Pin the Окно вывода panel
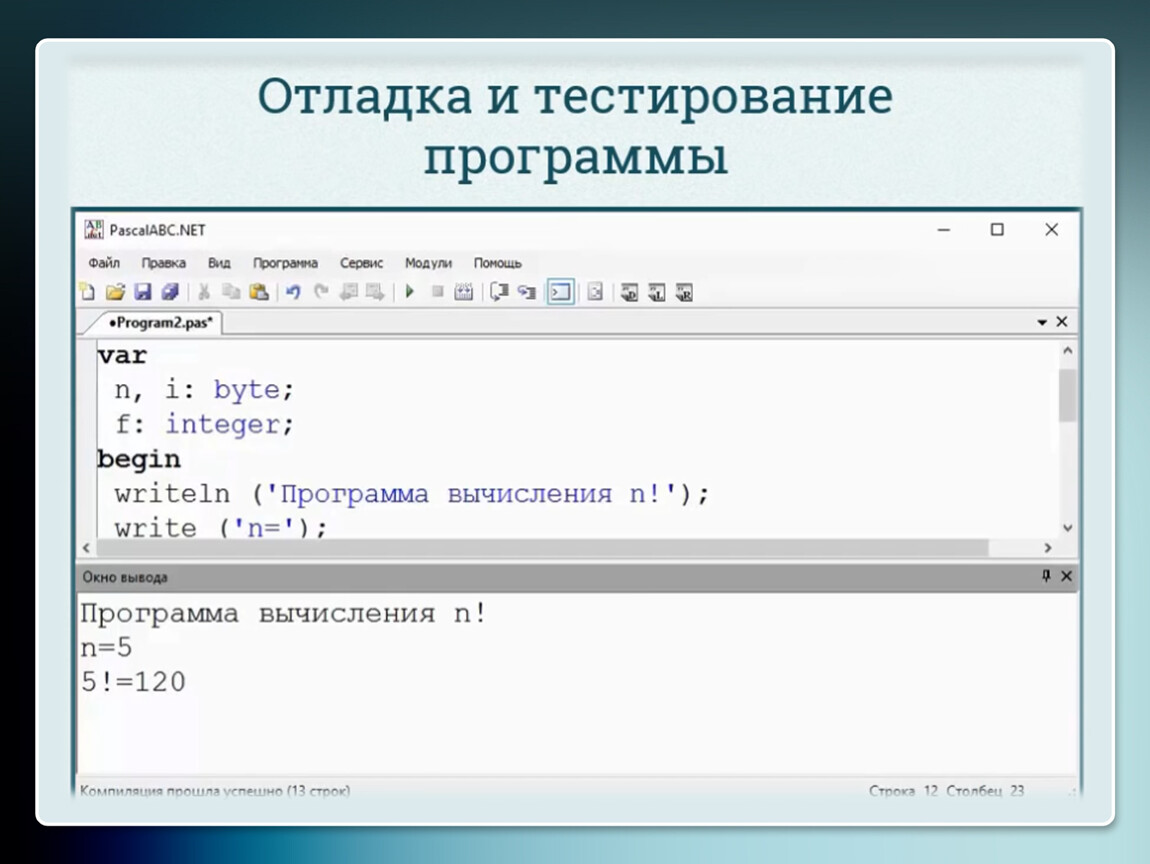The width and height of the screenshot is (1150, 864). click(1046, 576)
